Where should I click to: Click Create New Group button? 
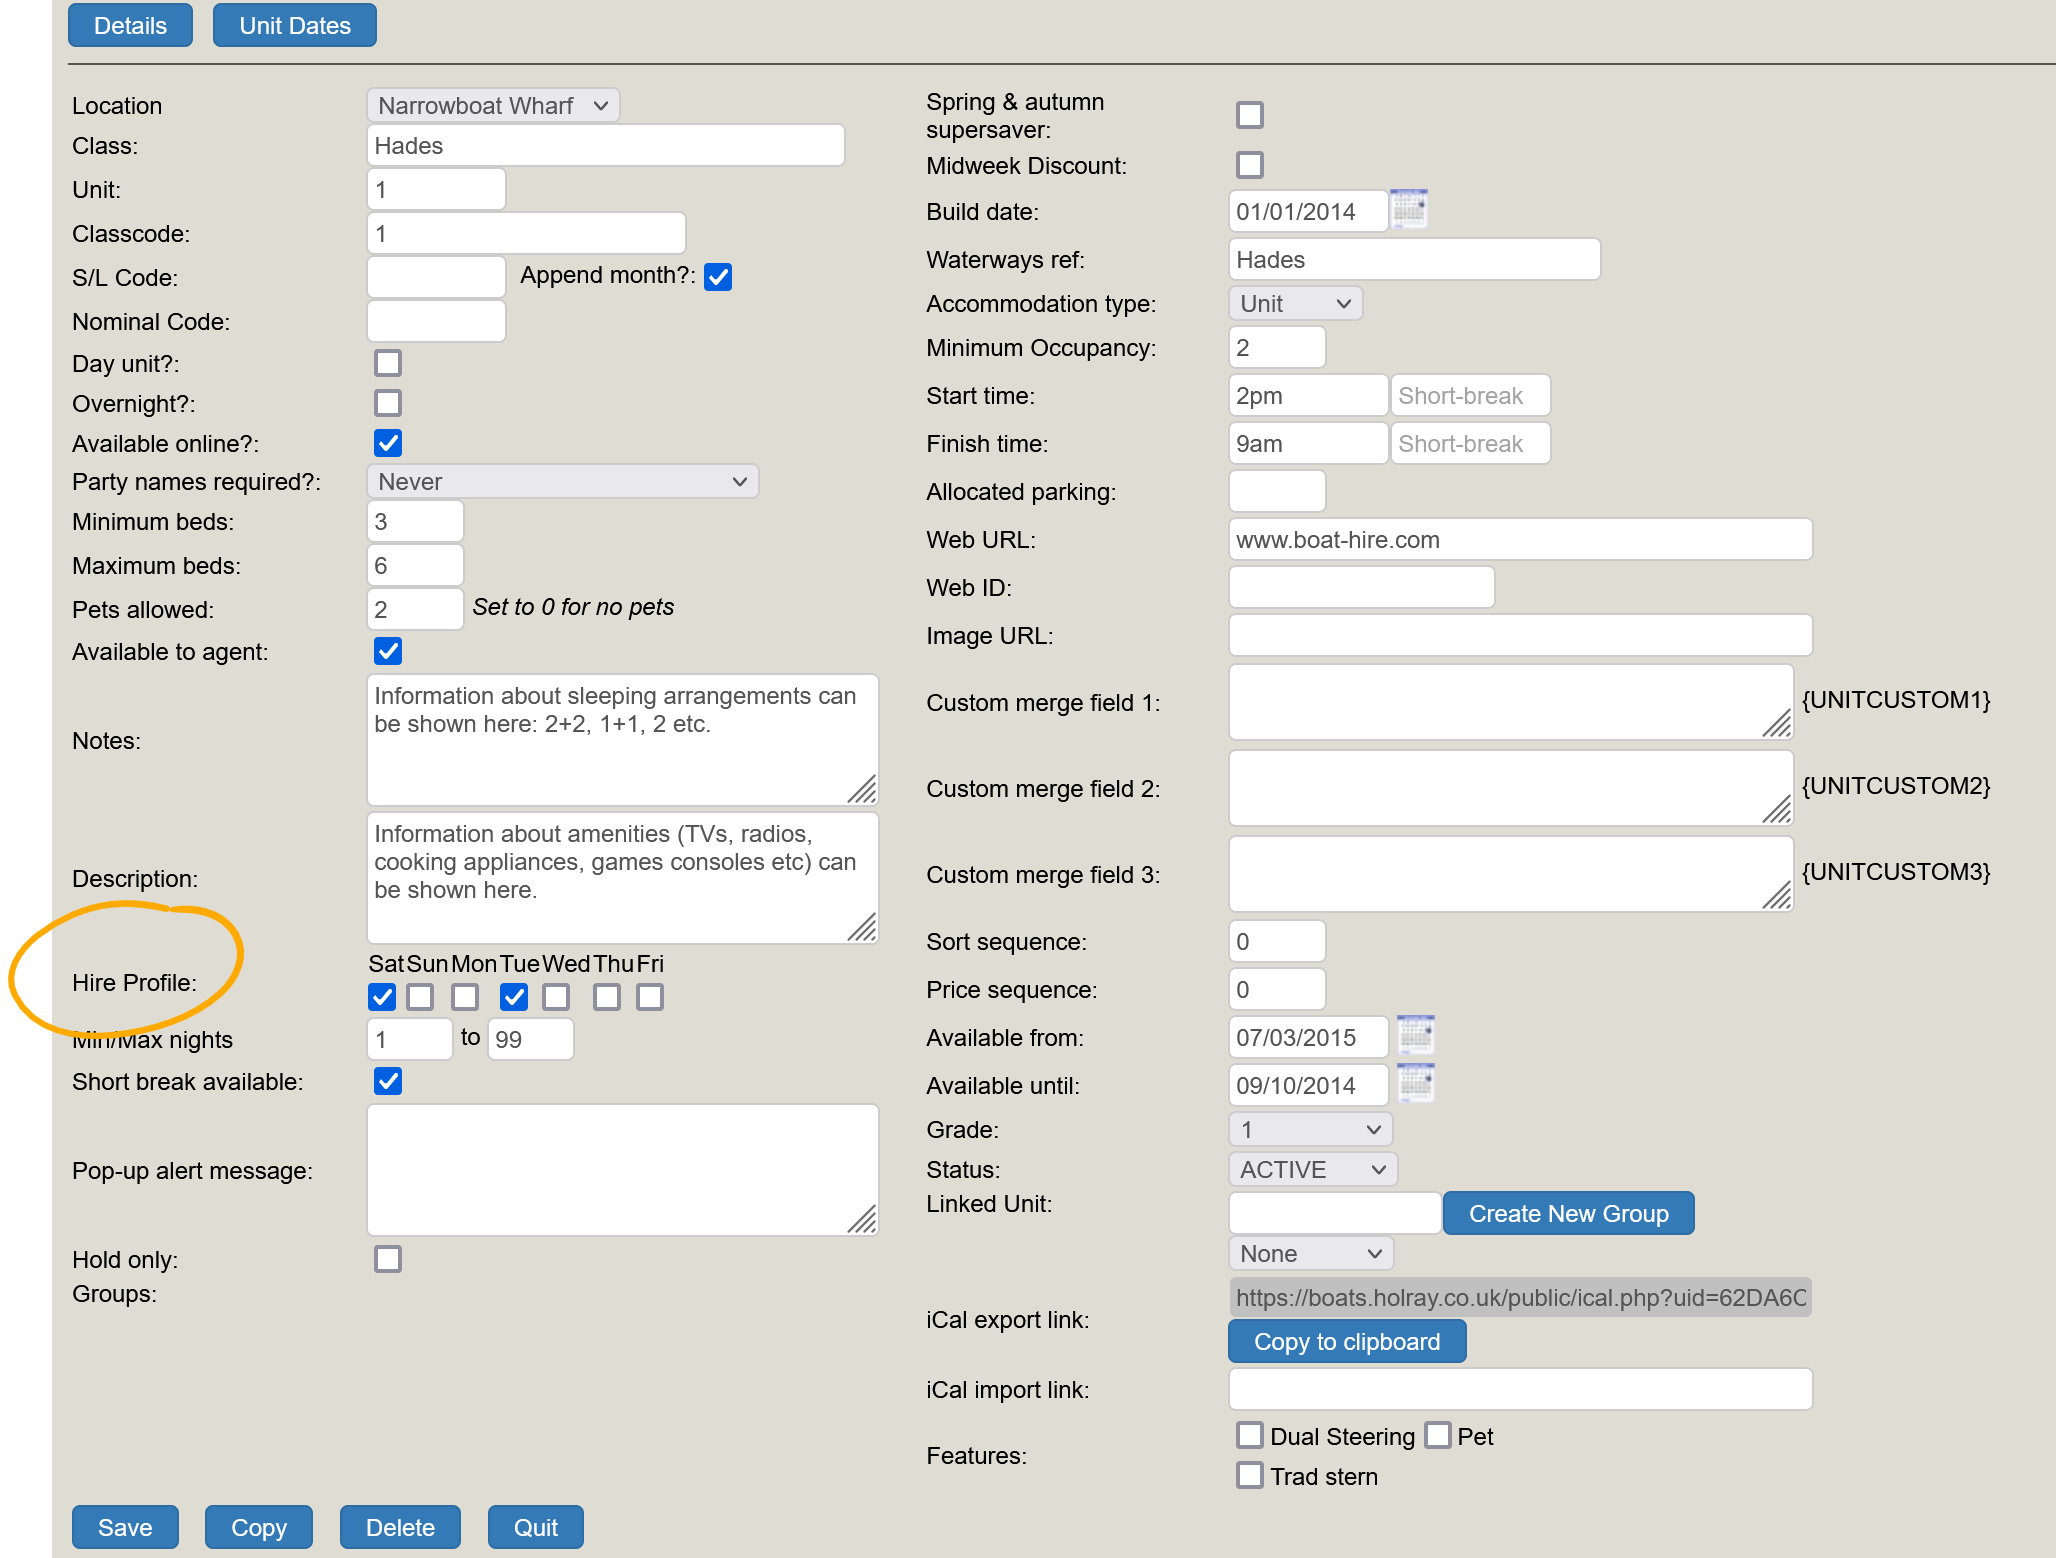tap(1567, 1213)
